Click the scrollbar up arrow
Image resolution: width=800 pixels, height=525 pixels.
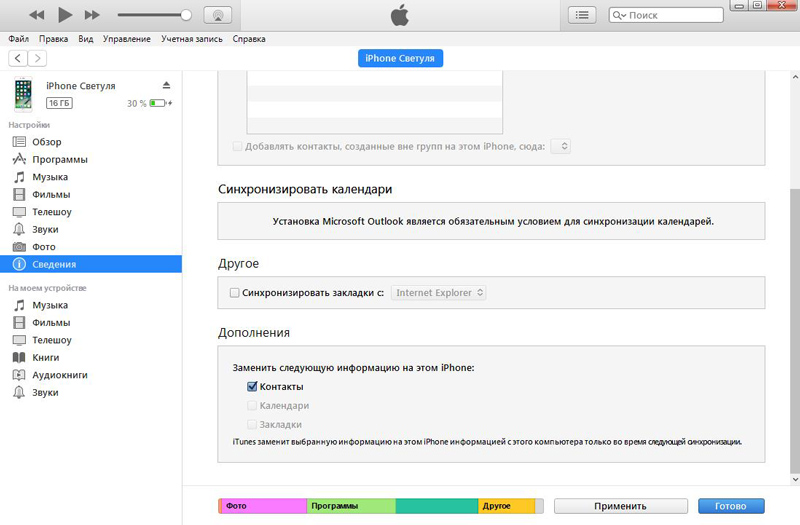[x=795, y=77]
